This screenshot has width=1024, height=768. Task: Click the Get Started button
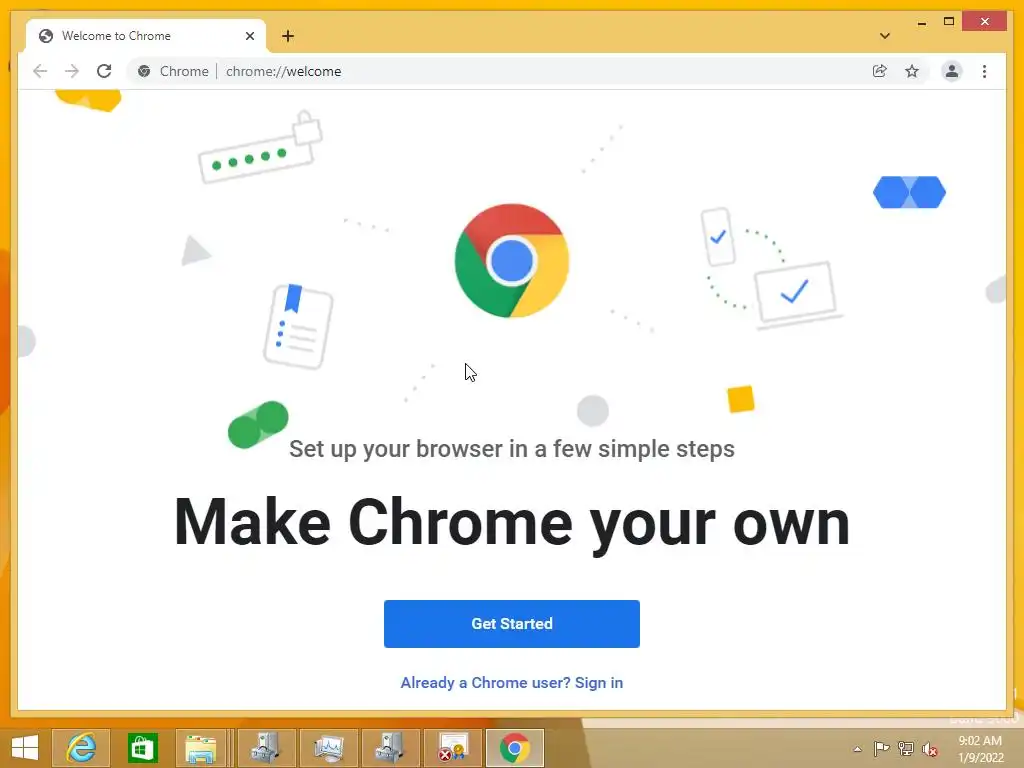[512, 624]
